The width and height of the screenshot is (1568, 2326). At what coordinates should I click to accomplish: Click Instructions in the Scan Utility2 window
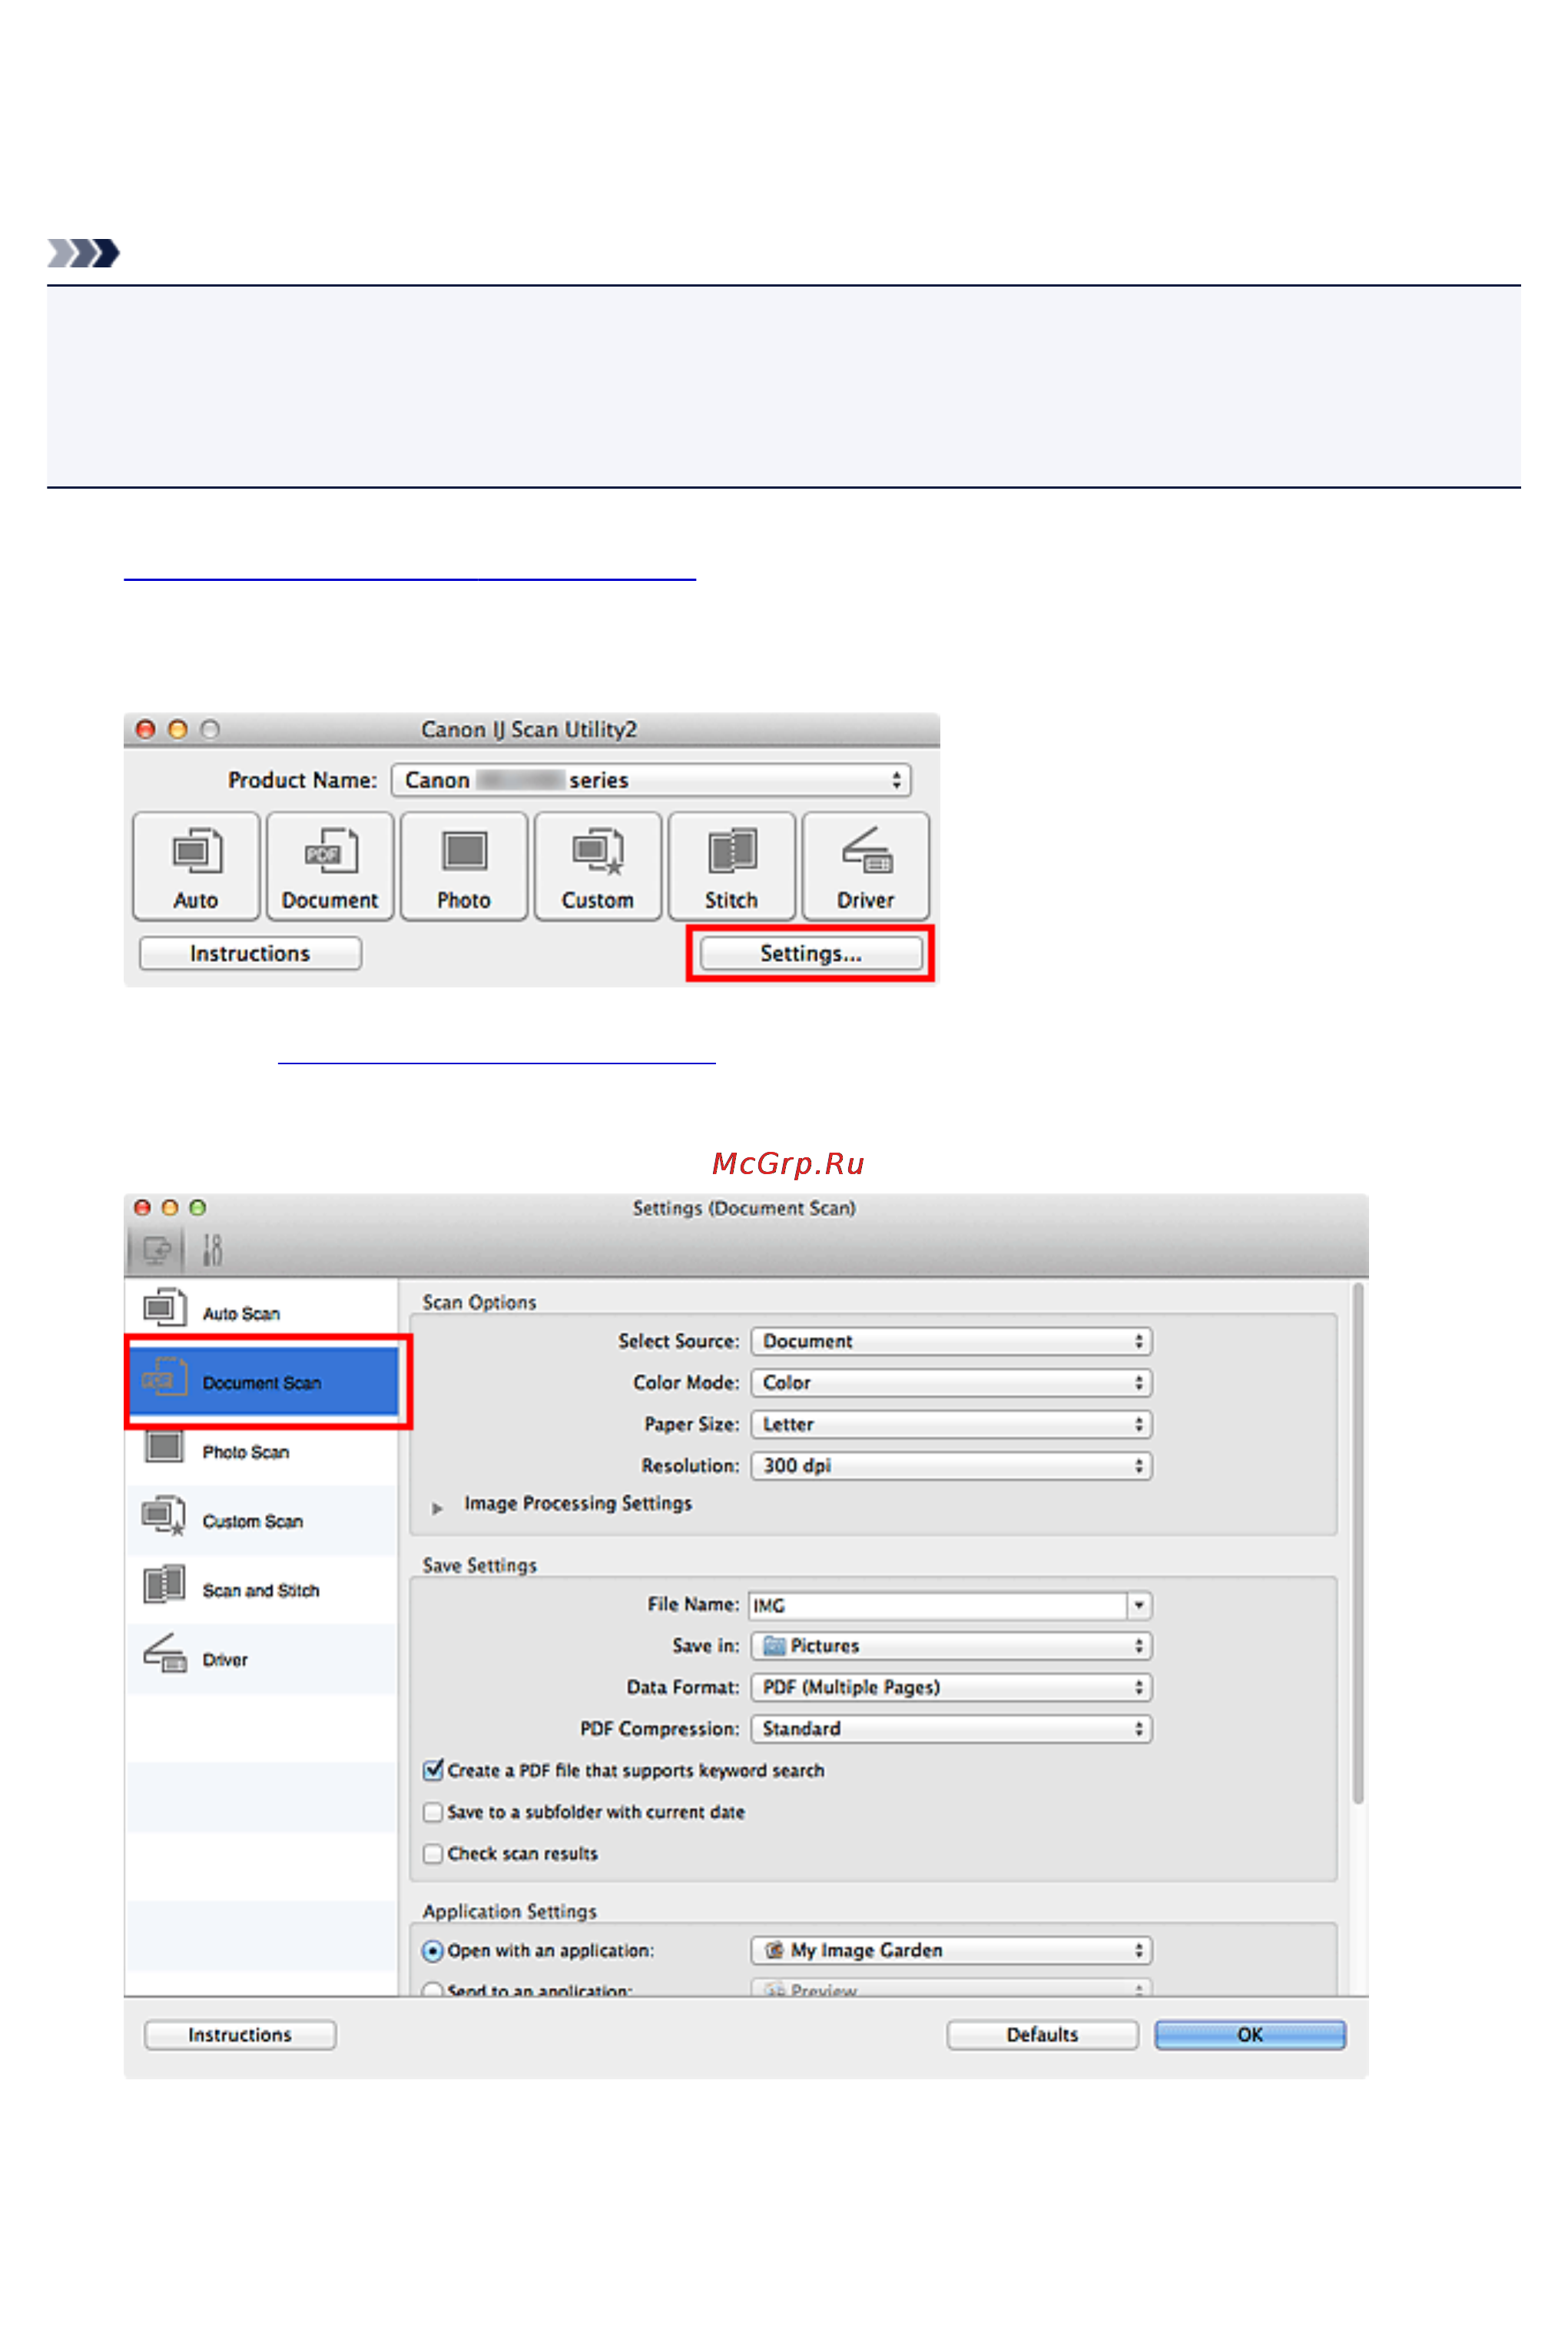(250, 953)
